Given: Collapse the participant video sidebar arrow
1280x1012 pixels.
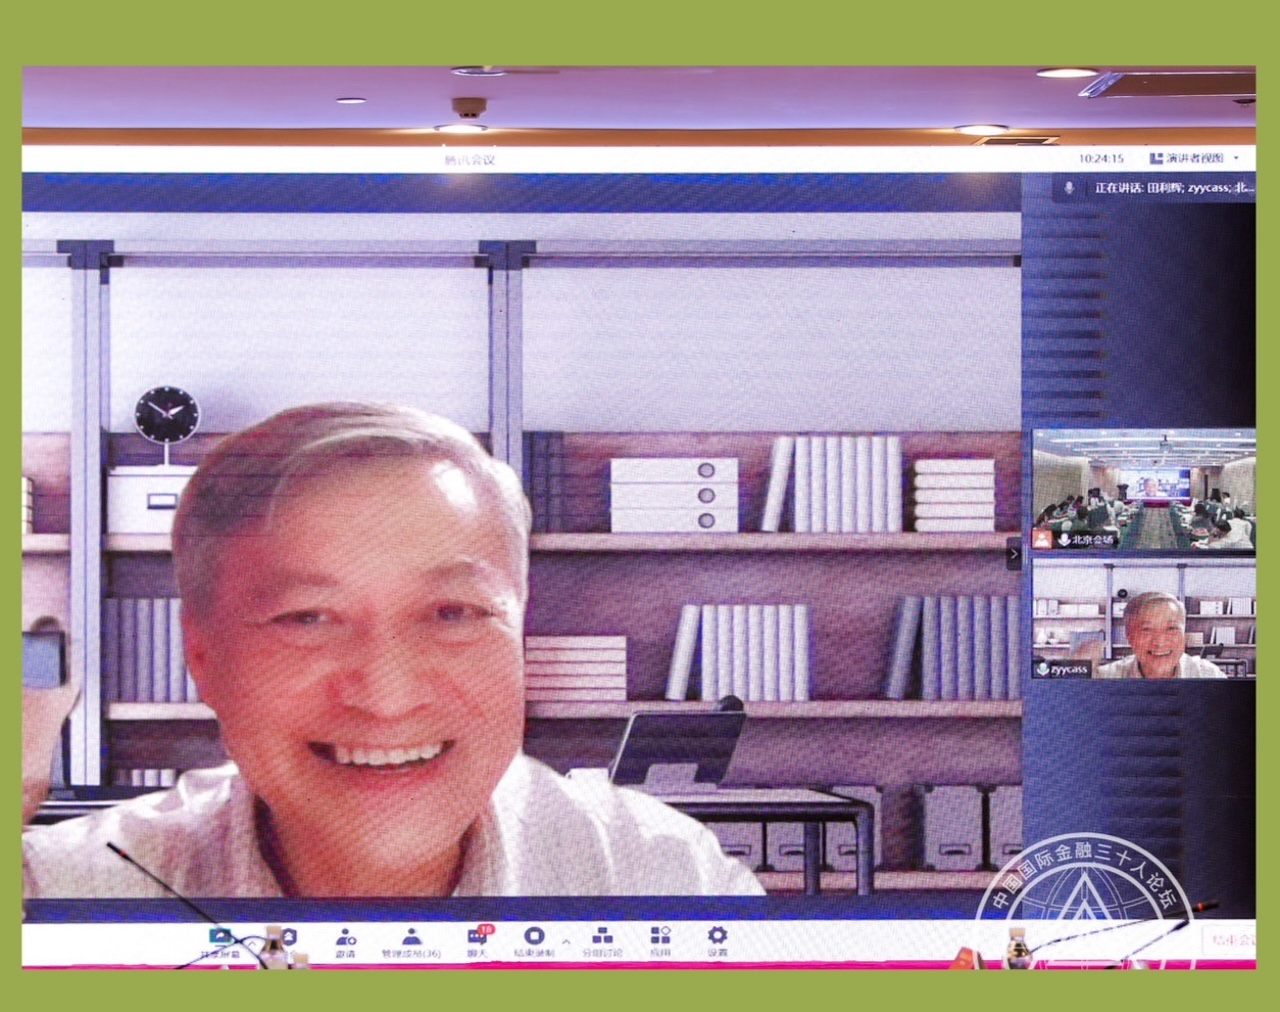Looking at the screenshot, I should pyautogui.click(x=1013, y=553).
